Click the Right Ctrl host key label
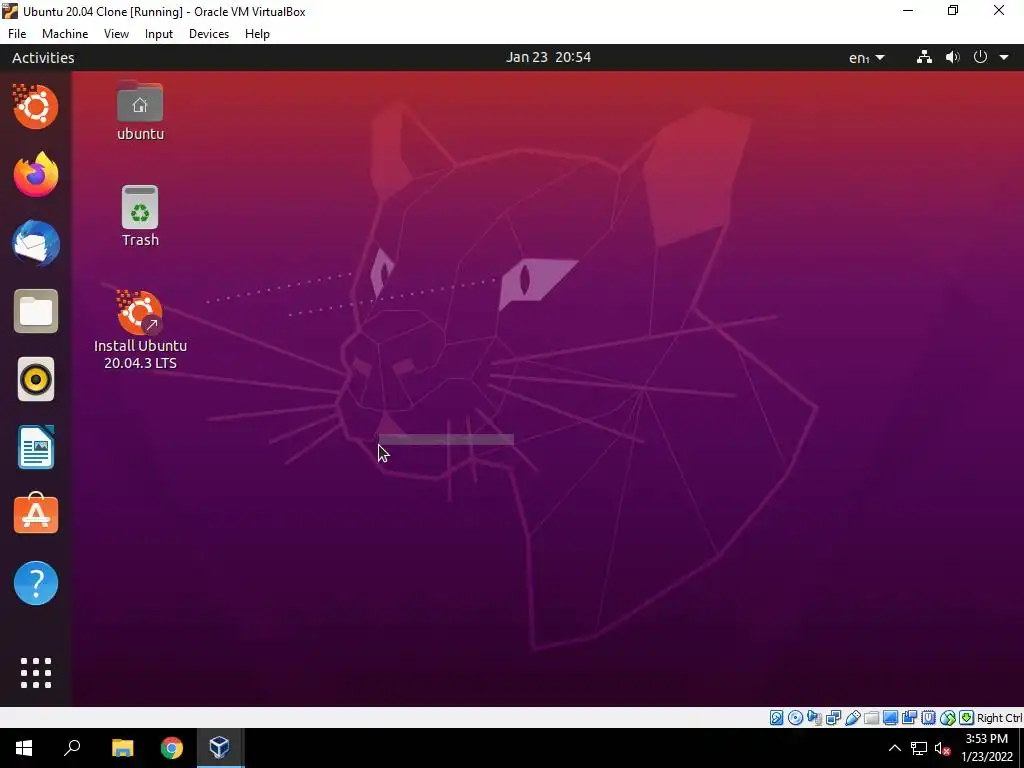1024x768 pixels. [x=999, y=718]
